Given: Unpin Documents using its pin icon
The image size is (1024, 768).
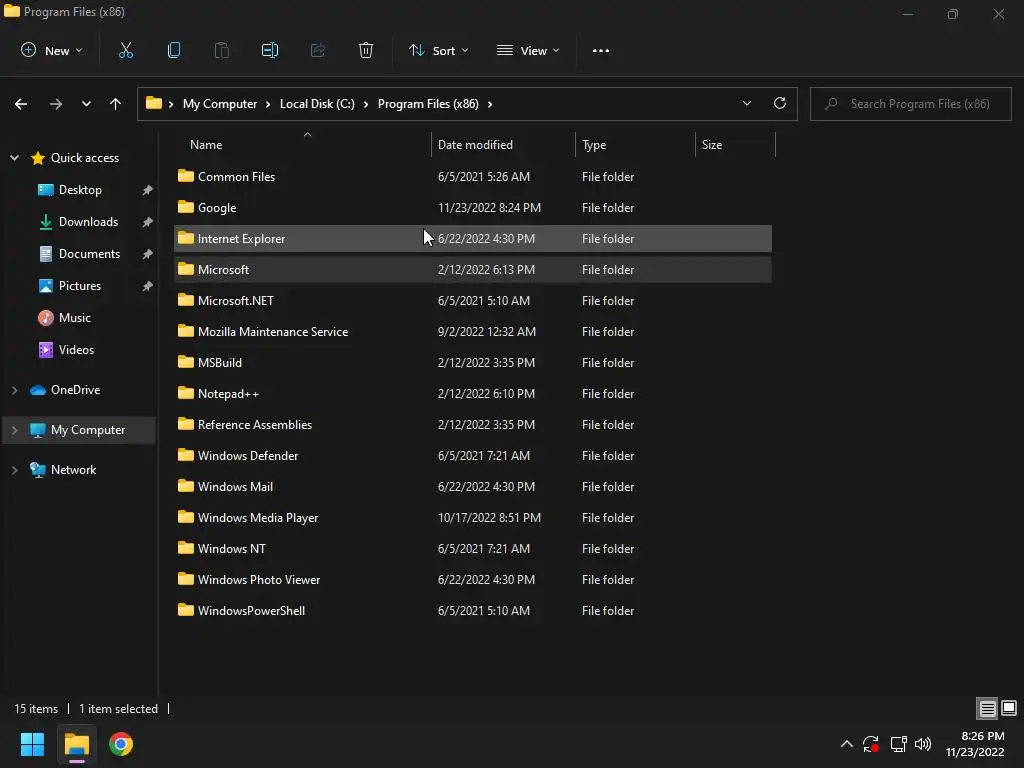Looking at the screenshot, I should [x=148, y=254].
